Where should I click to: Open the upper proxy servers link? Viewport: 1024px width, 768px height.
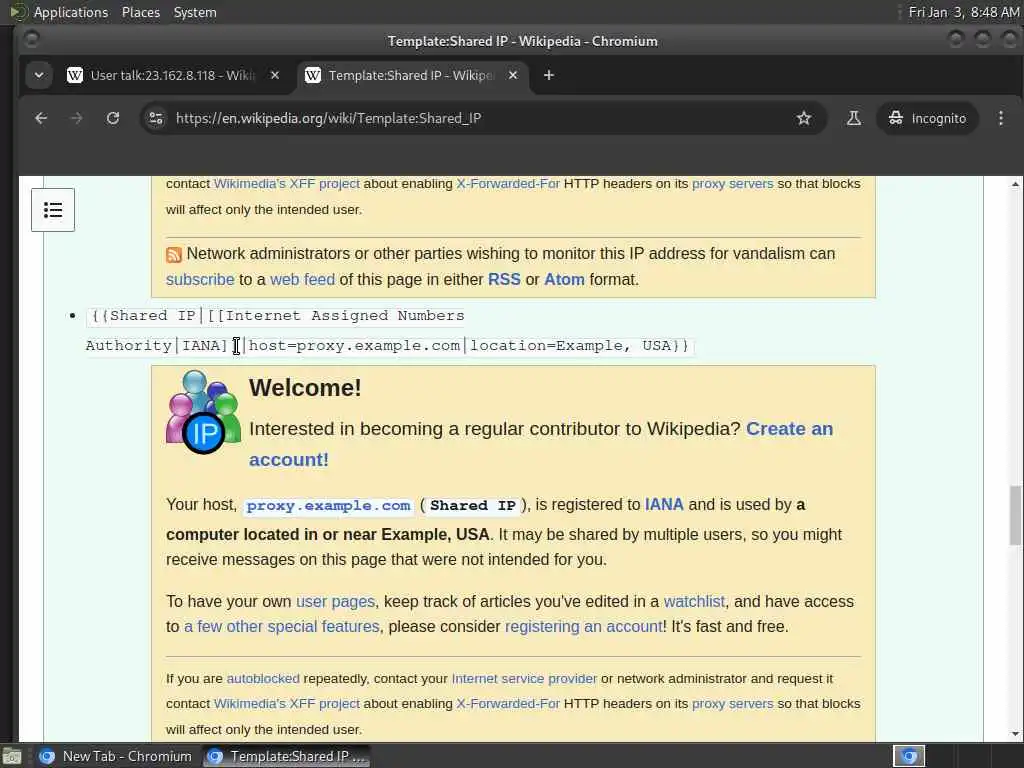[732, 184]
